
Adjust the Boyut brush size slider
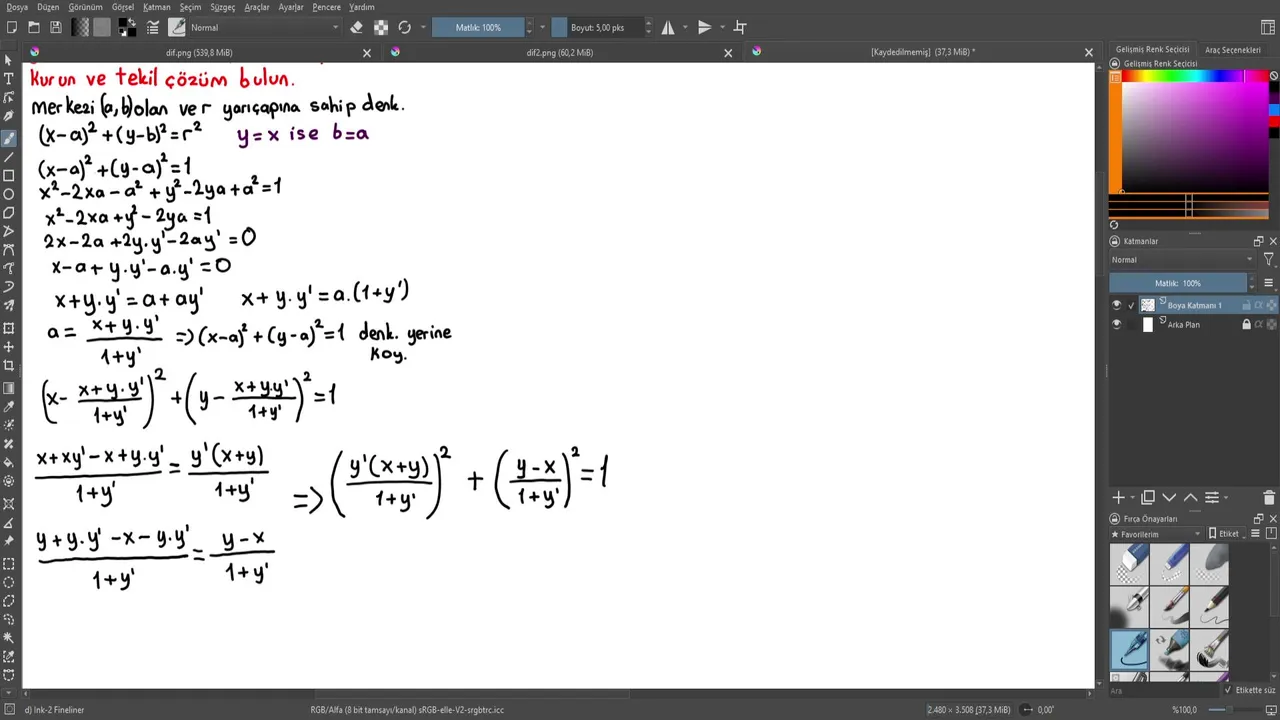(597, 27)
